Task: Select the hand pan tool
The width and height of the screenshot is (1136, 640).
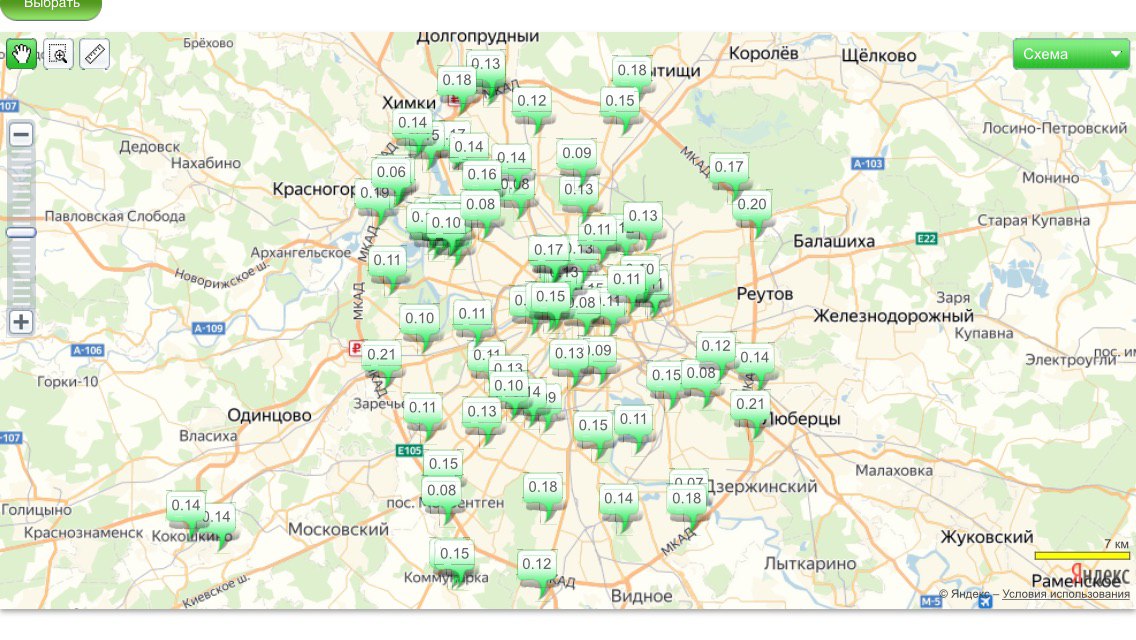Action: (x=22, y=54)
